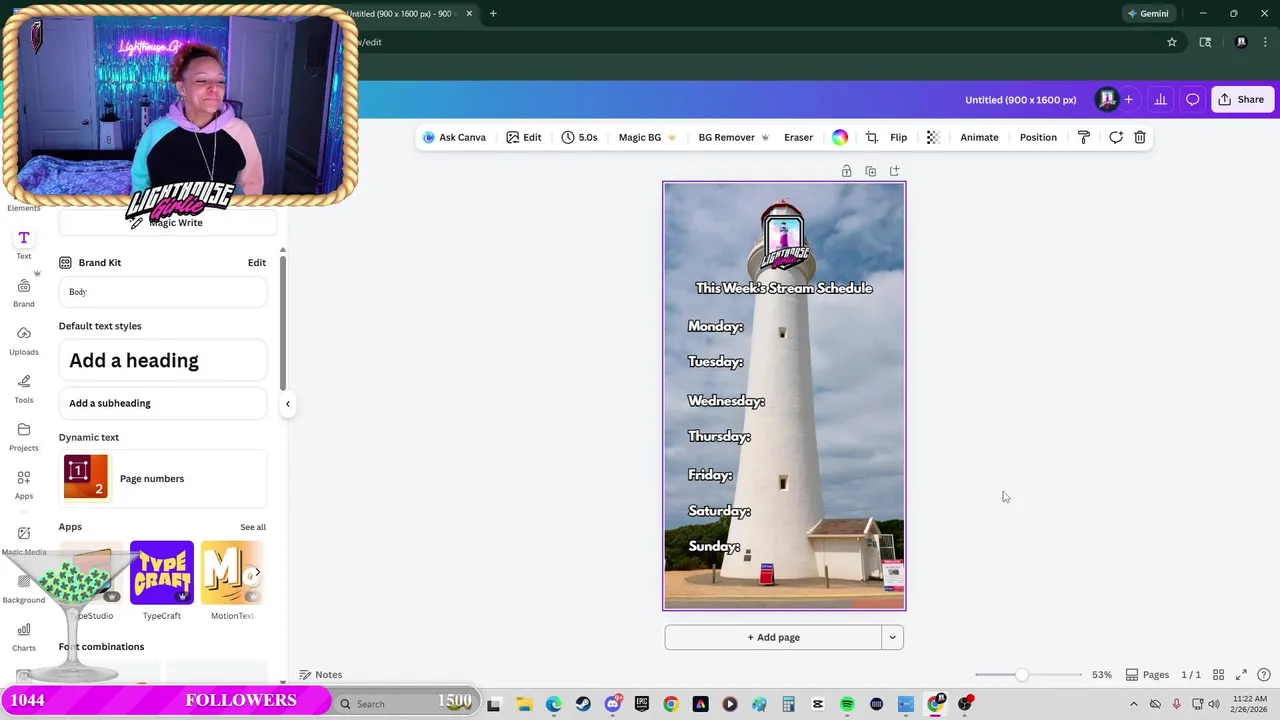Click the Share button
1280x720 pixels.
click(x=1241, y=99)
